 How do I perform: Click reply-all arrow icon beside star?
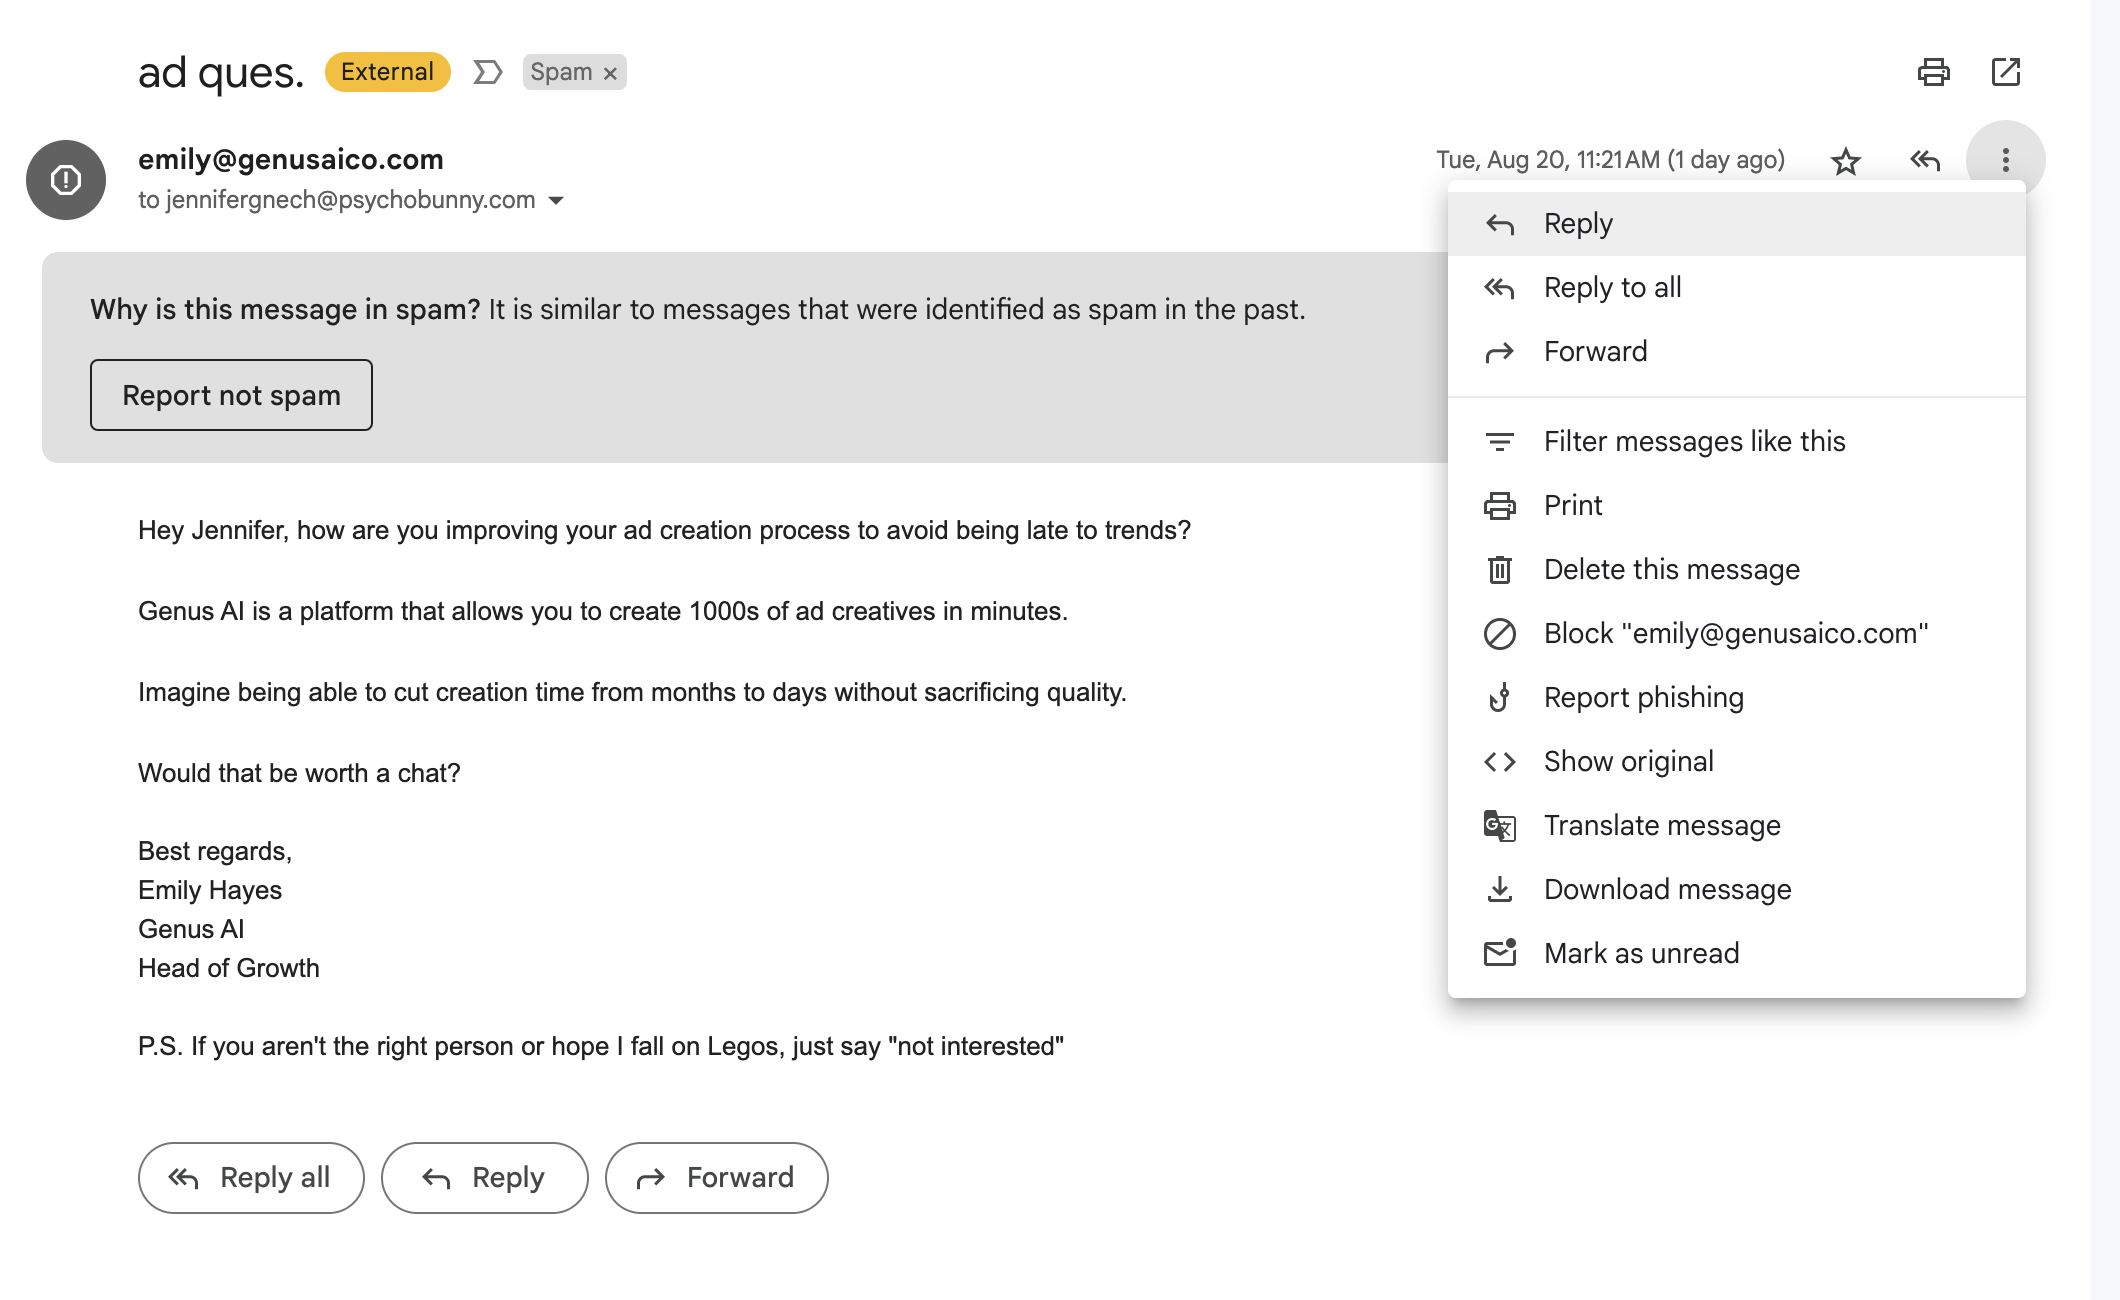pyautogui.click(x=1925, y=160)
